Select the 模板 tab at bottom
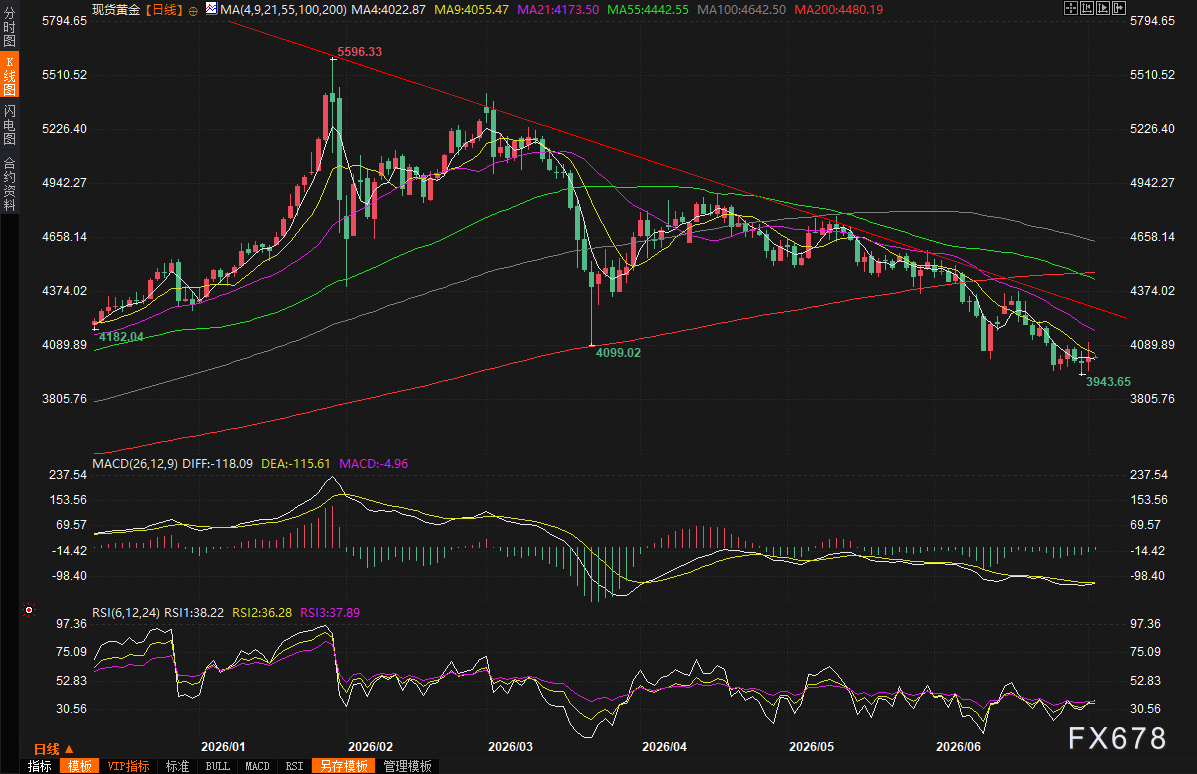This screenshot has width=1197, height=774. tap(79, 766)
